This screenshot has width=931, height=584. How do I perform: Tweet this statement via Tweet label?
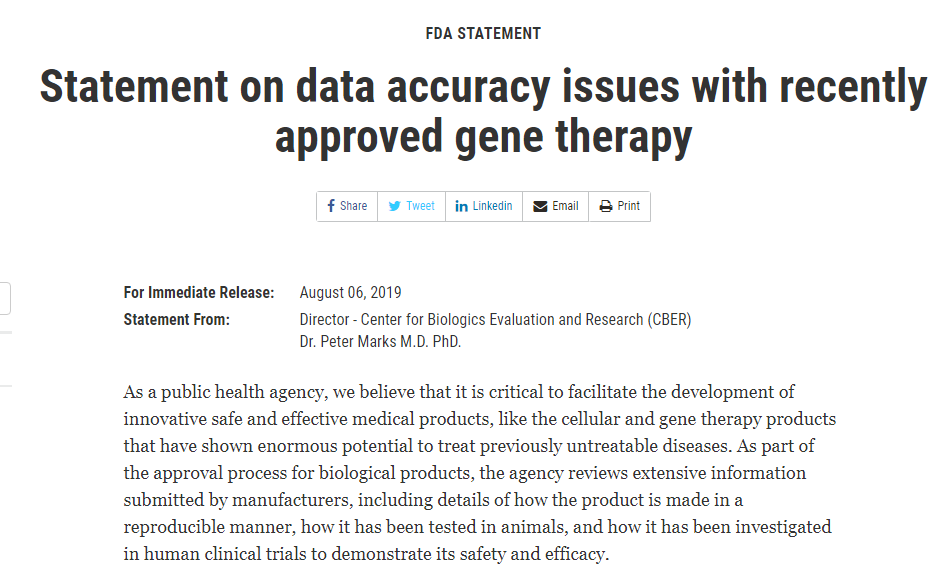click(420, 206)
